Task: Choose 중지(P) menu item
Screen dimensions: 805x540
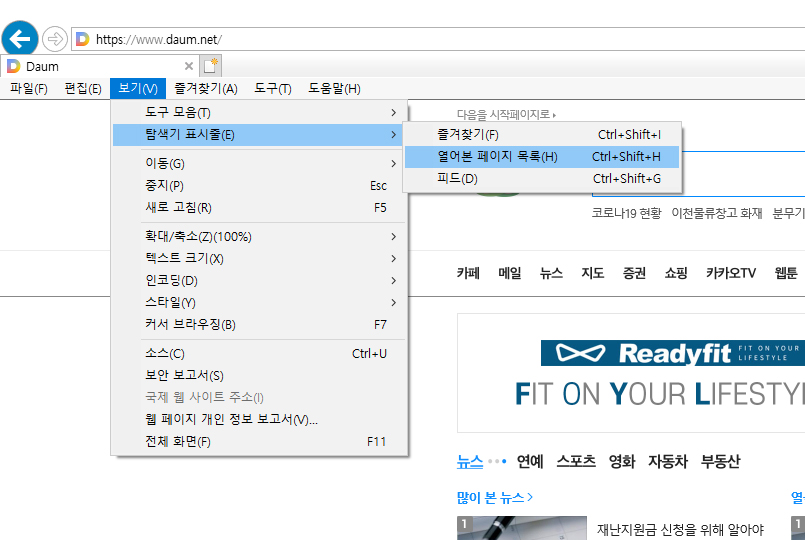Action: (259, 185)
